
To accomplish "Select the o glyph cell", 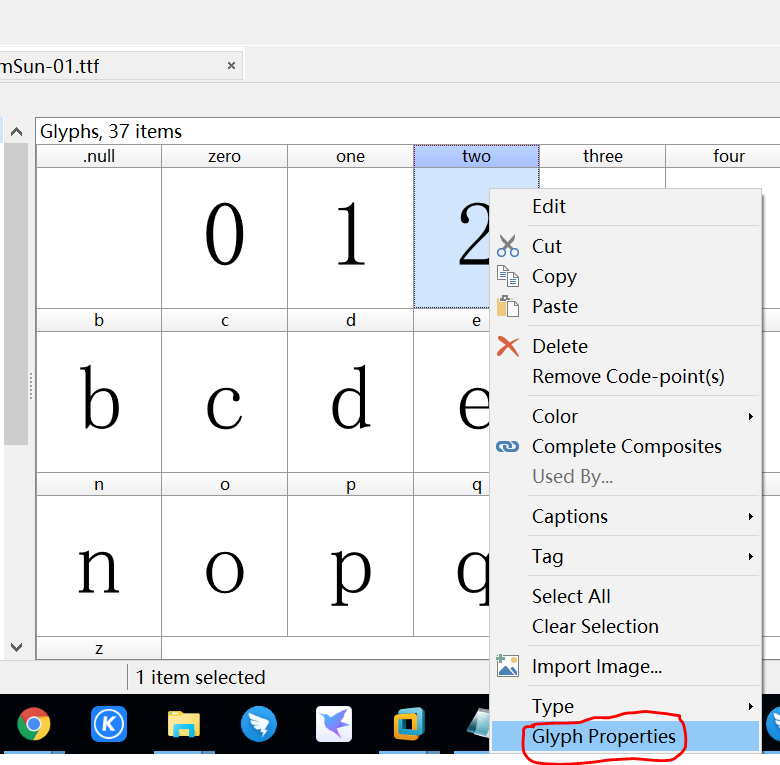I will 224,566.
